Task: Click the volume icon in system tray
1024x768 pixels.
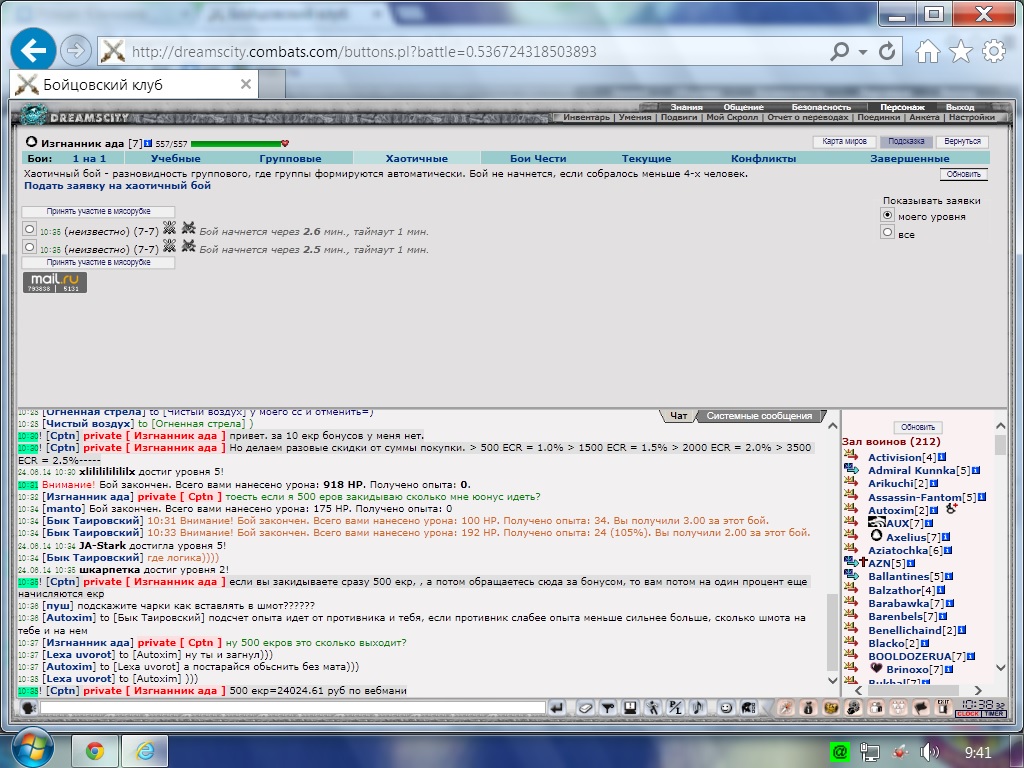Action: (x=928, y=752)
